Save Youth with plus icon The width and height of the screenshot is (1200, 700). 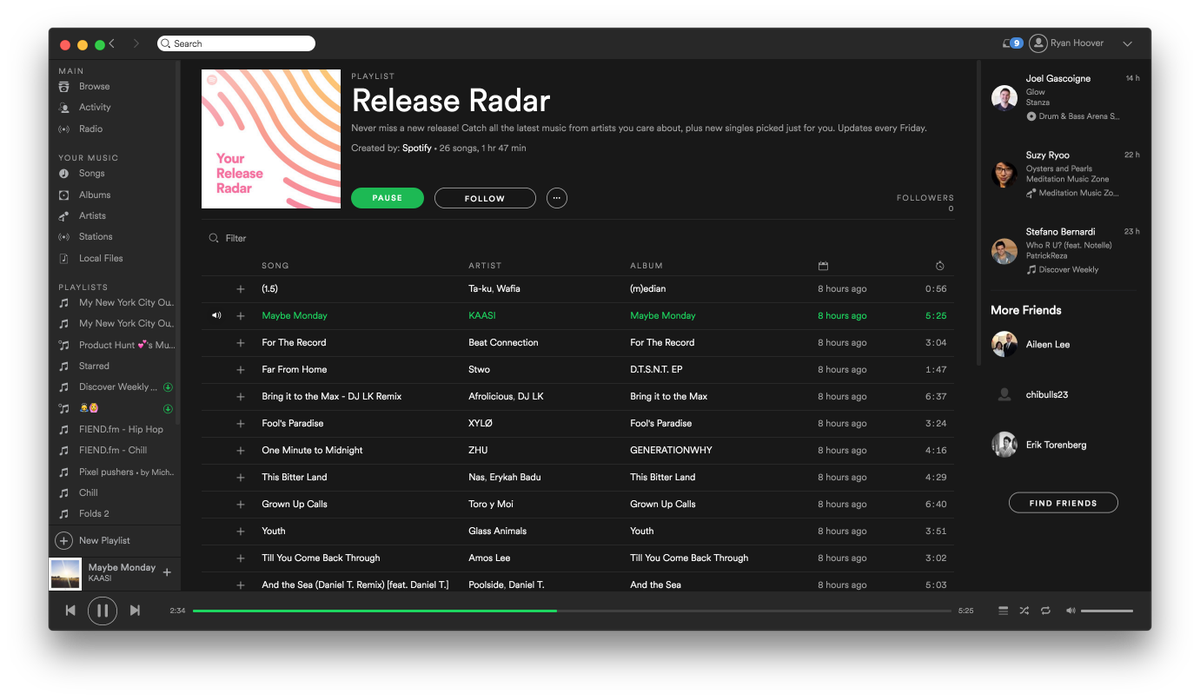coord(240,532)
